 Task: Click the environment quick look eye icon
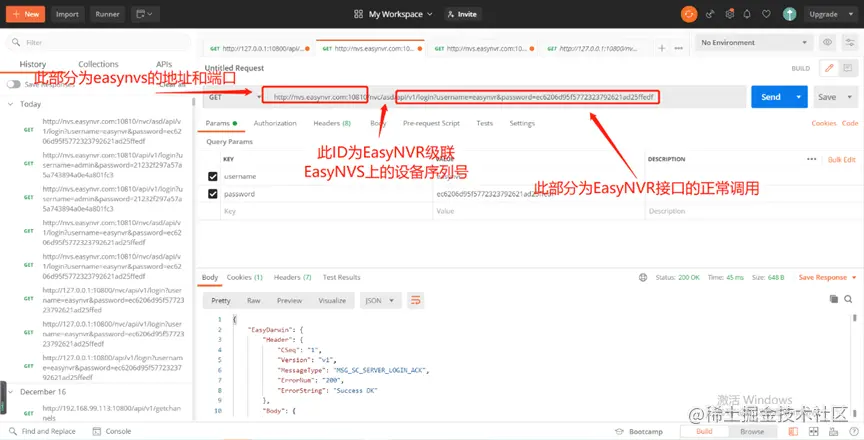827,42
